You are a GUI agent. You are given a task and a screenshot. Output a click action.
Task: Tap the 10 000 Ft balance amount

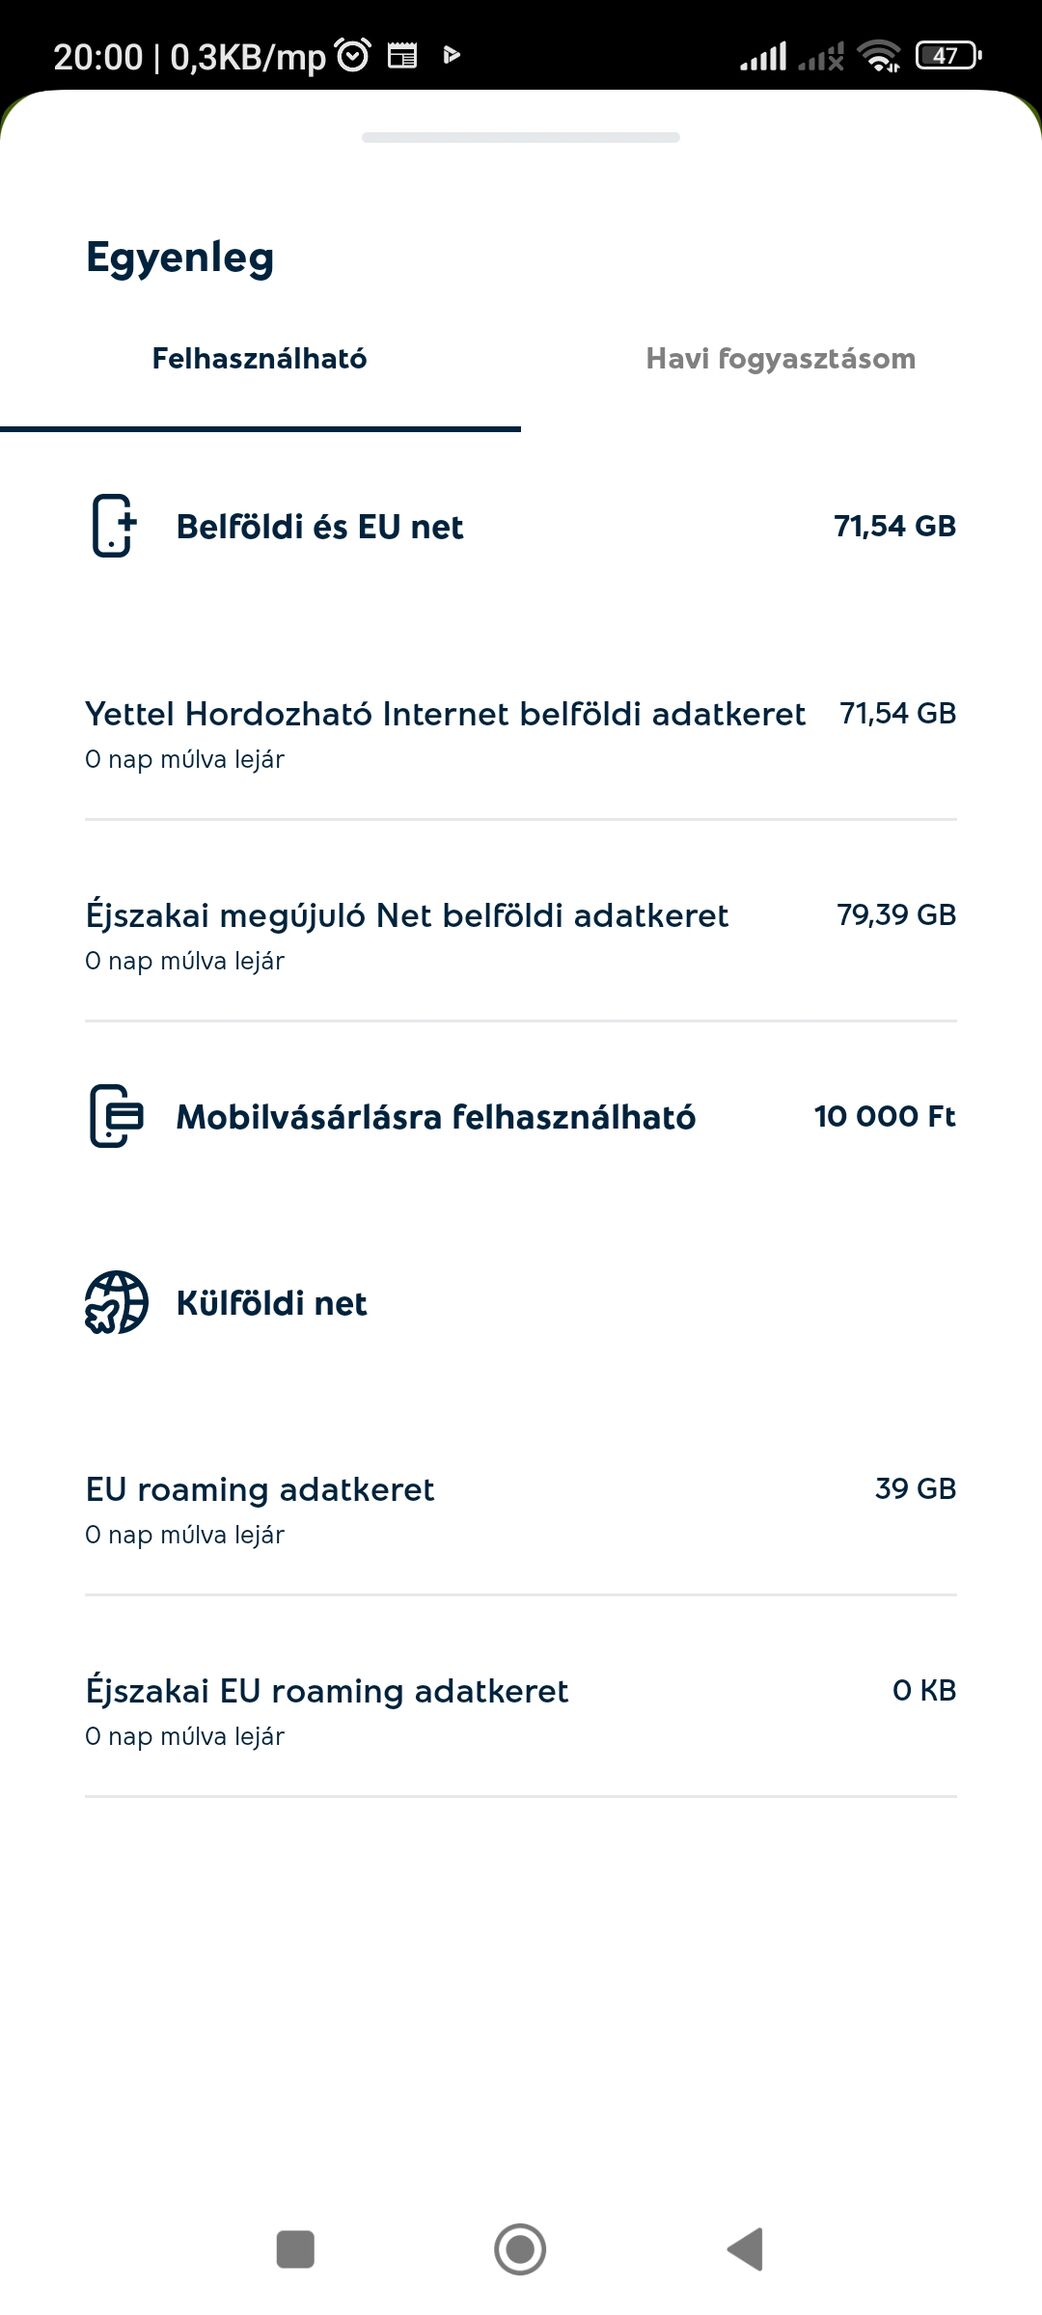[884, 1116]
